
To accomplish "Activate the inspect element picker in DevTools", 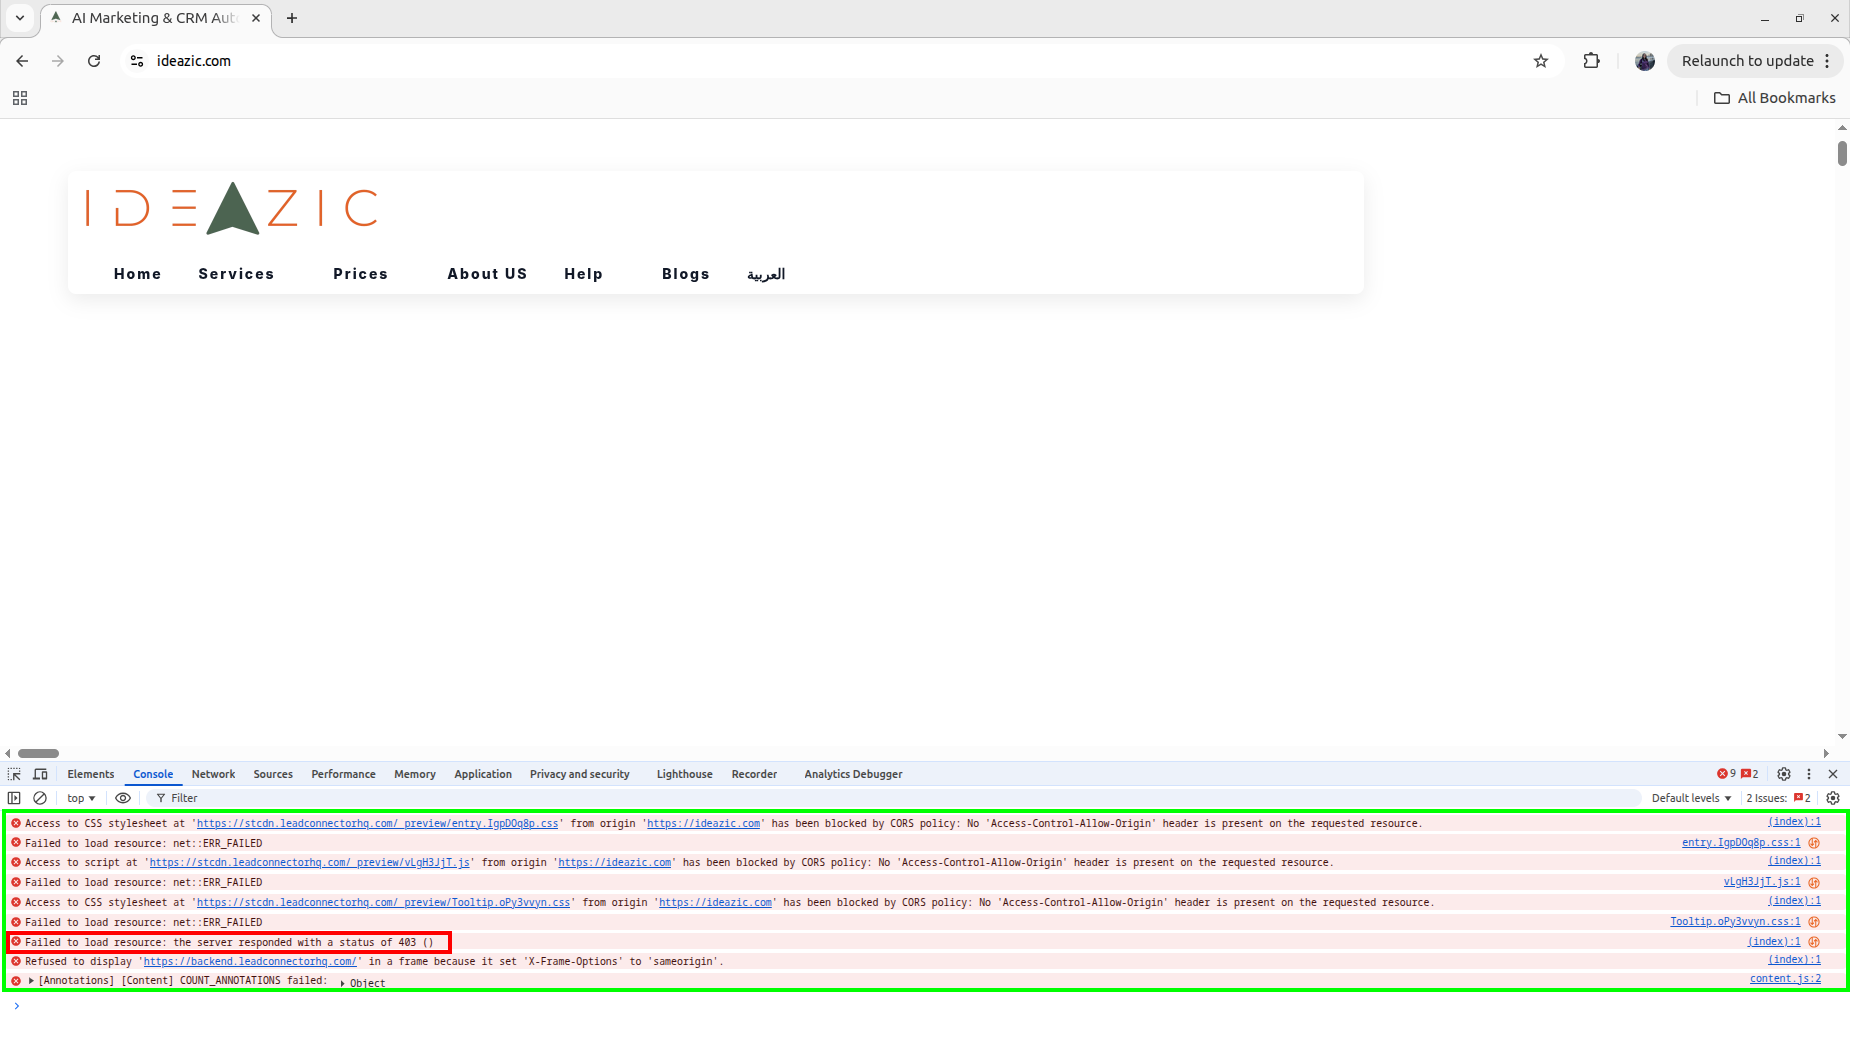I will point(14,774).
